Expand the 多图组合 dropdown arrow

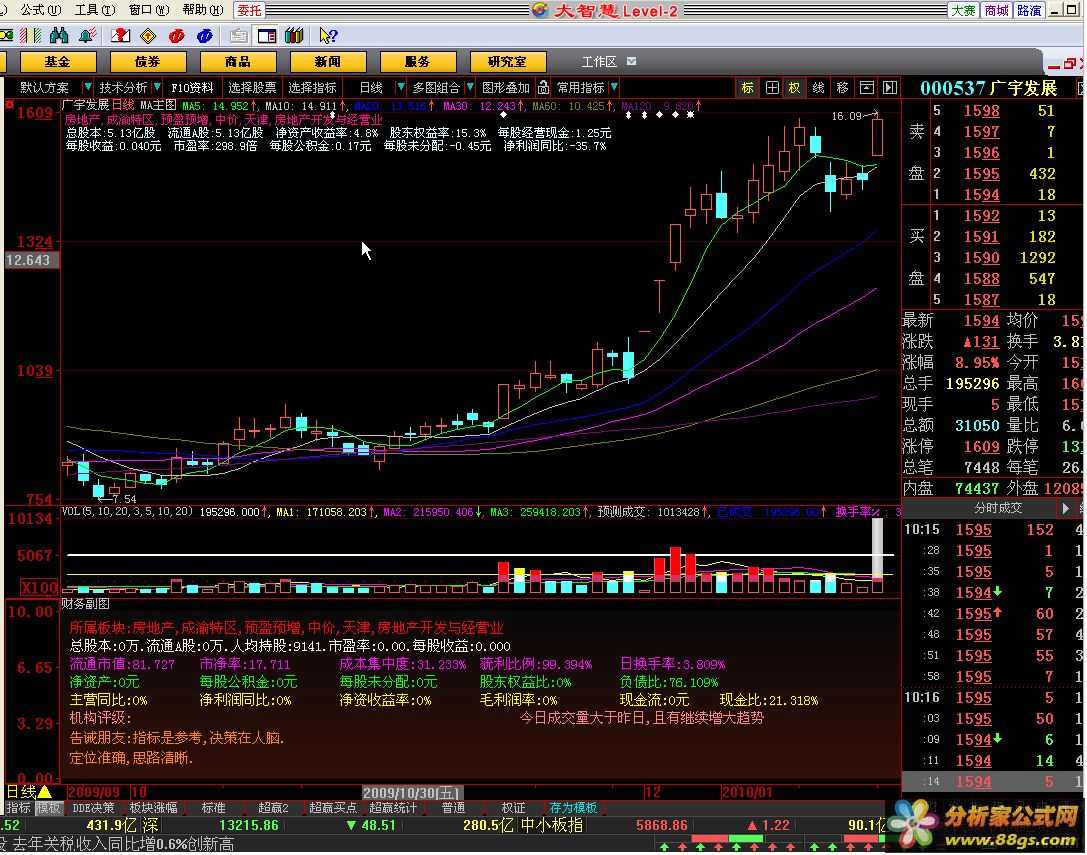point(469,87)
